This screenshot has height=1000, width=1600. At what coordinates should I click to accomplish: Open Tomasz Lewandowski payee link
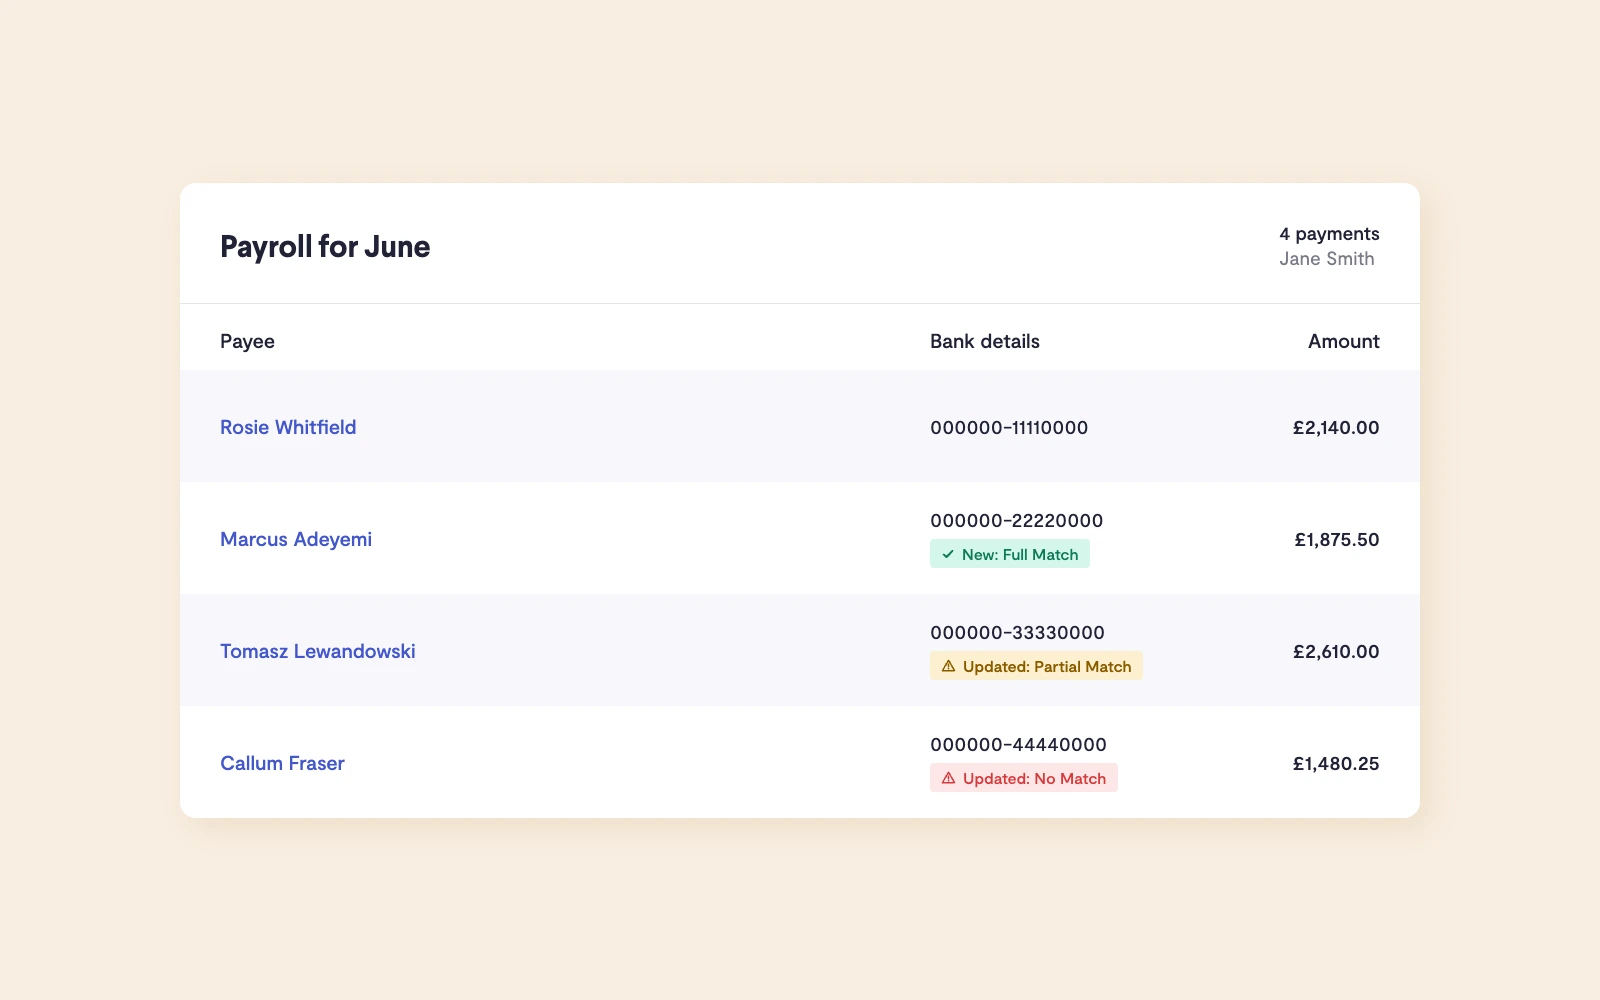click(x=318, y=651)
